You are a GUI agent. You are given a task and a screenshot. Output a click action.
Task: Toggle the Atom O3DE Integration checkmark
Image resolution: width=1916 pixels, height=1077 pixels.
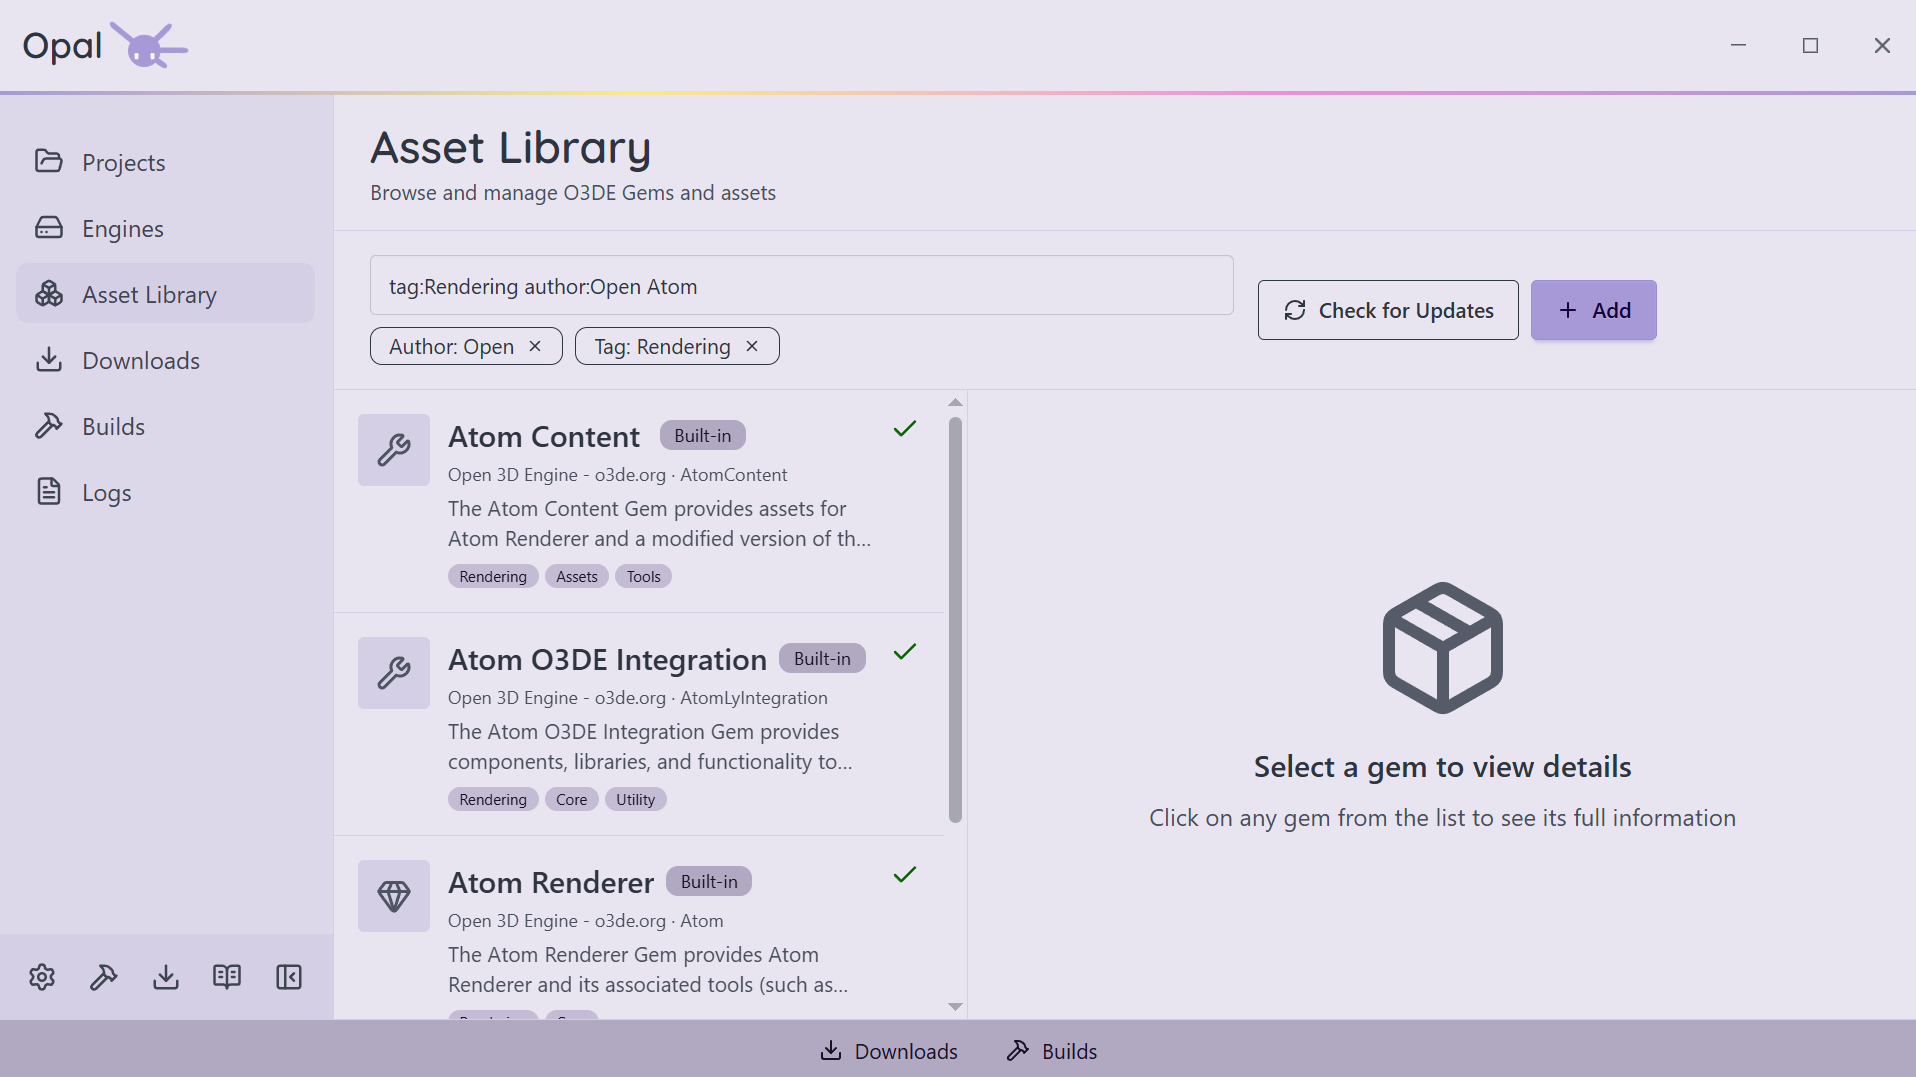click(905, 652)
